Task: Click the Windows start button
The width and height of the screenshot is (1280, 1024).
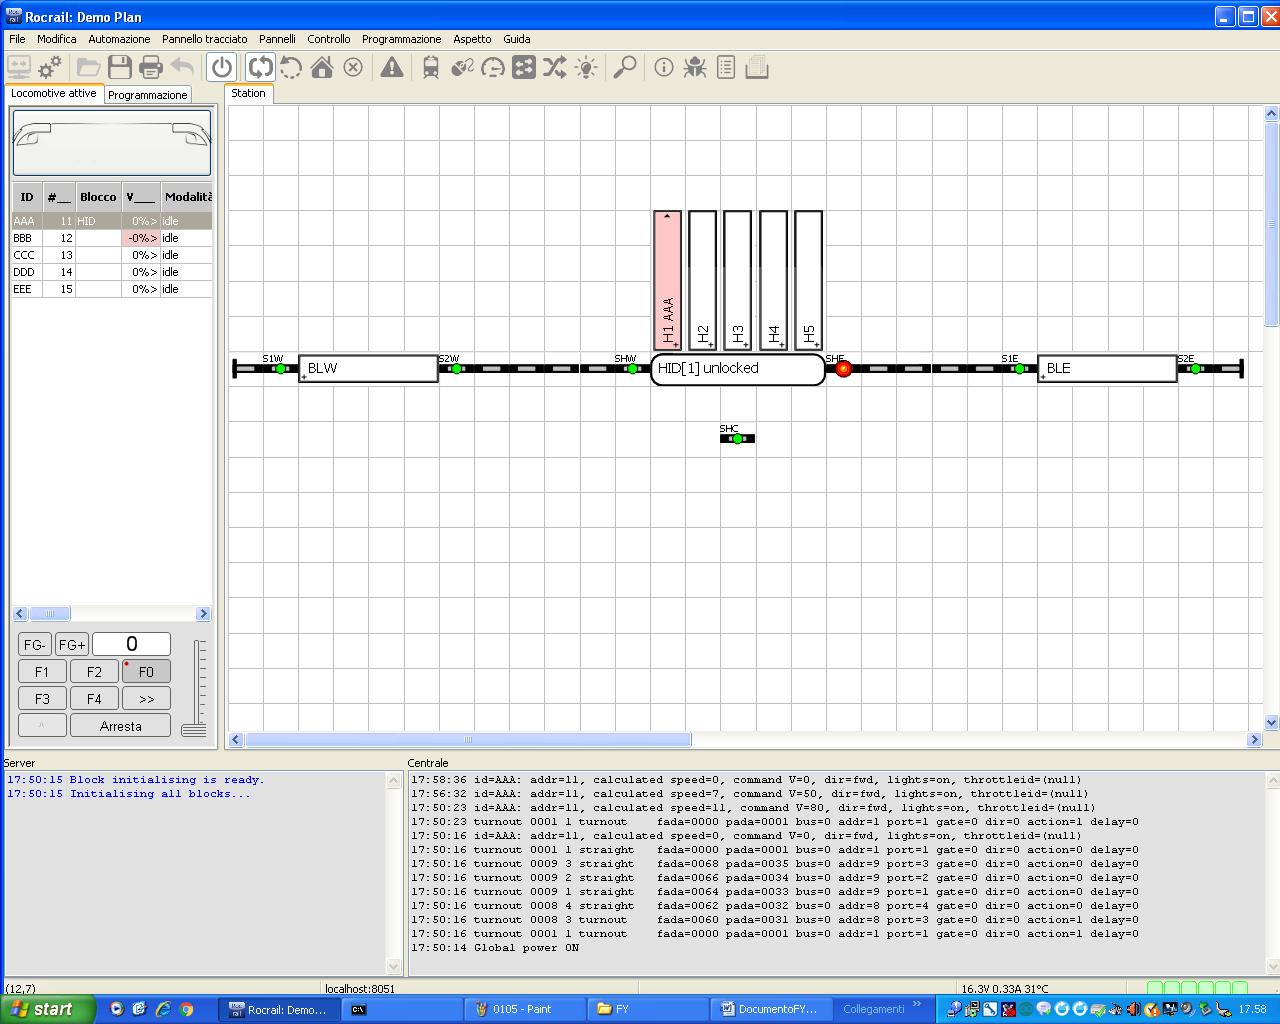Action: click(47, 1009)
